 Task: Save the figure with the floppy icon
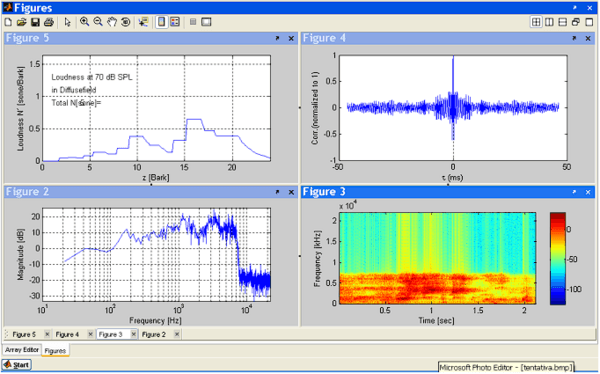pos(35,22)
